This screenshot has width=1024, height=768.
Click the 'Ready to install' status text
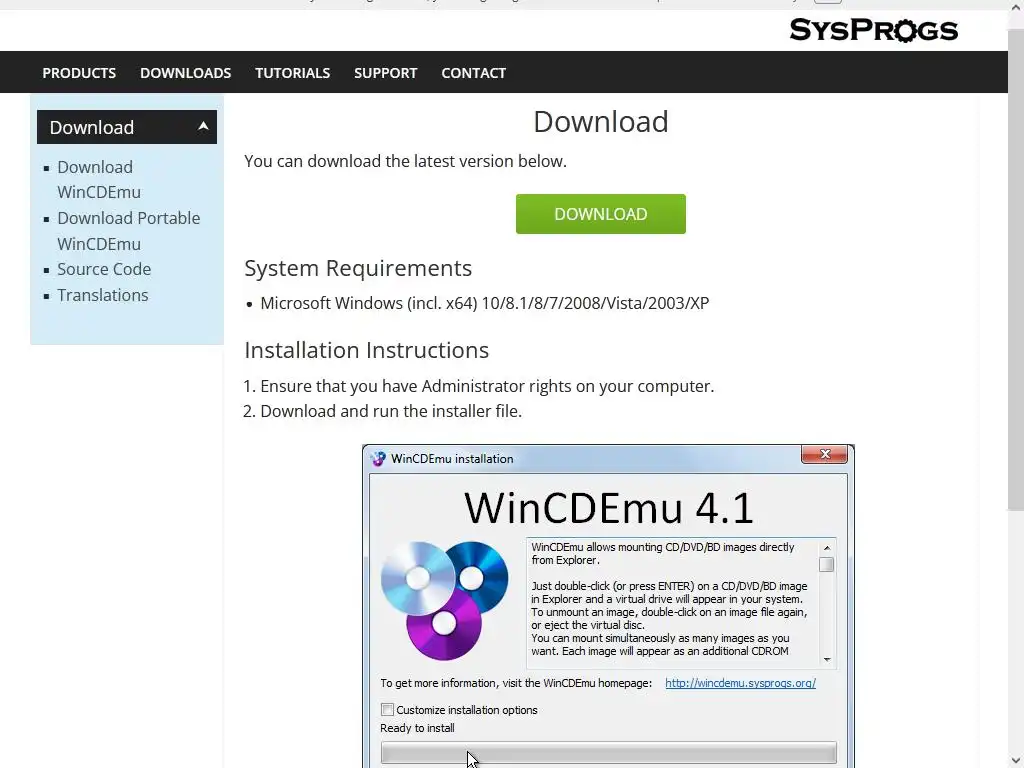[417, 728]
